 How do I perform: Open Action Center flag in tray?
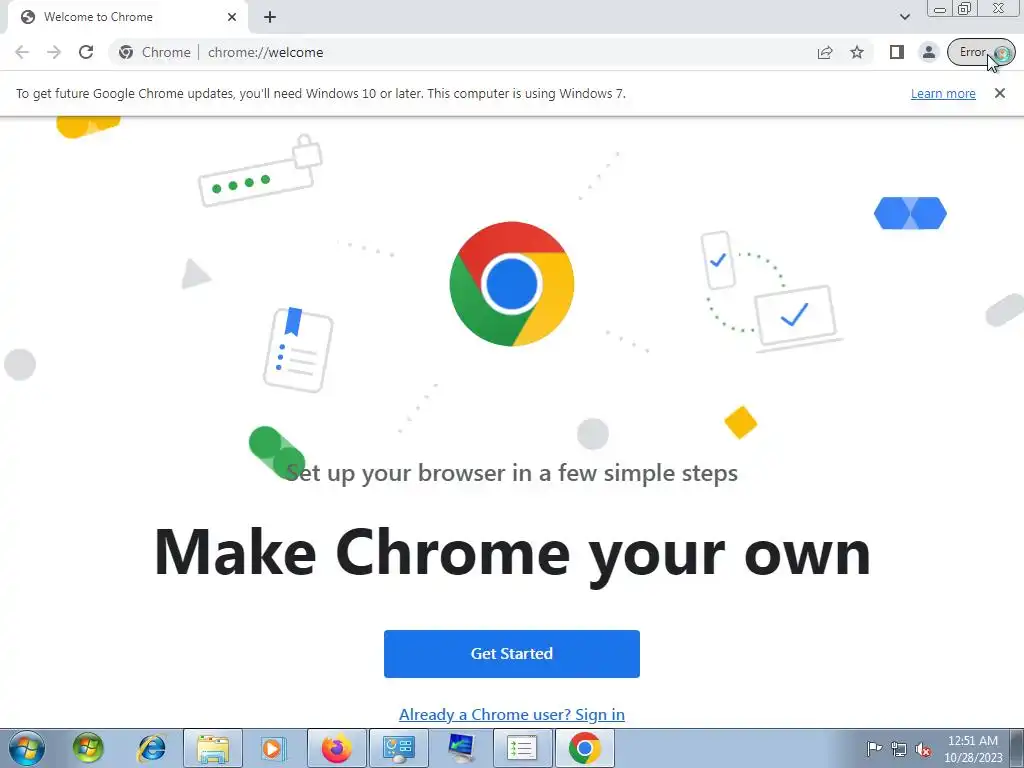(873, 749)
